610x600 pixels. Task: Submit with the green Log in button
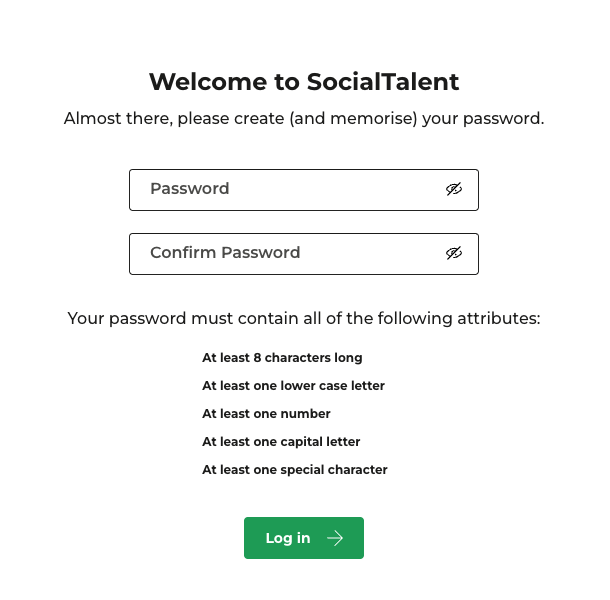[x=304, y=538]
